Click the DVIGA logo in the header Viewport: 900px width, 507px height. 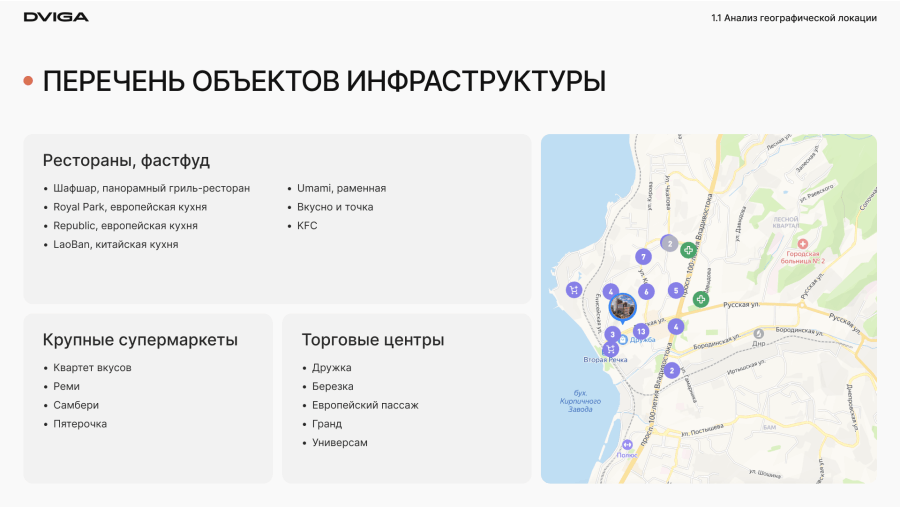(56, 17)
